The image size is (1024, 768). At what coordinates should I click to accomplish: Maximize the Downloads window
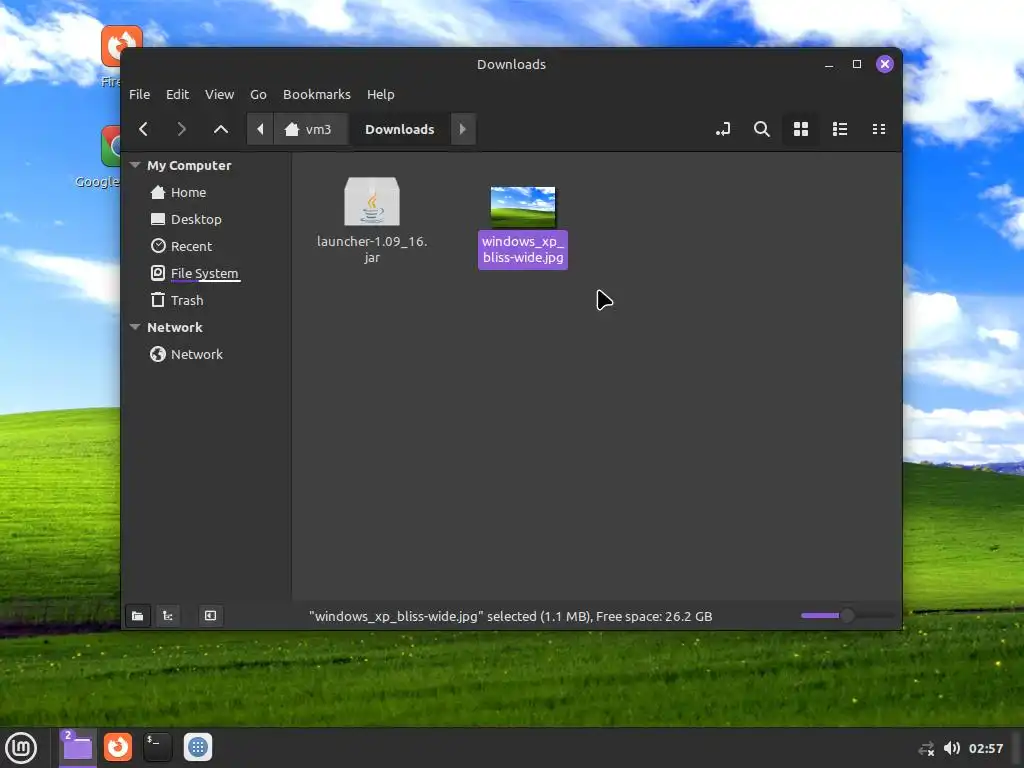pos(857,64)
